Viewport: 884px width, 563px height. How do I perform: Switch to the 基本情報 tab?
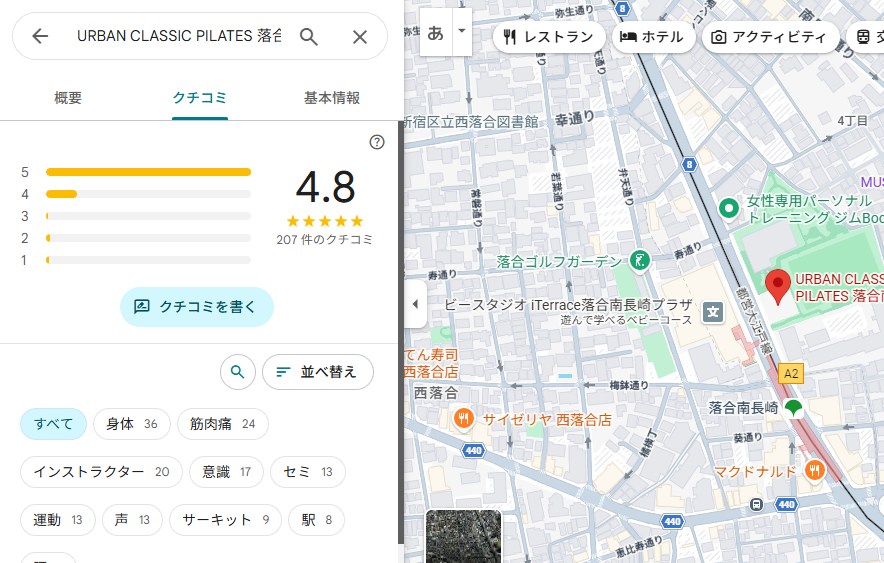[332, 98]
